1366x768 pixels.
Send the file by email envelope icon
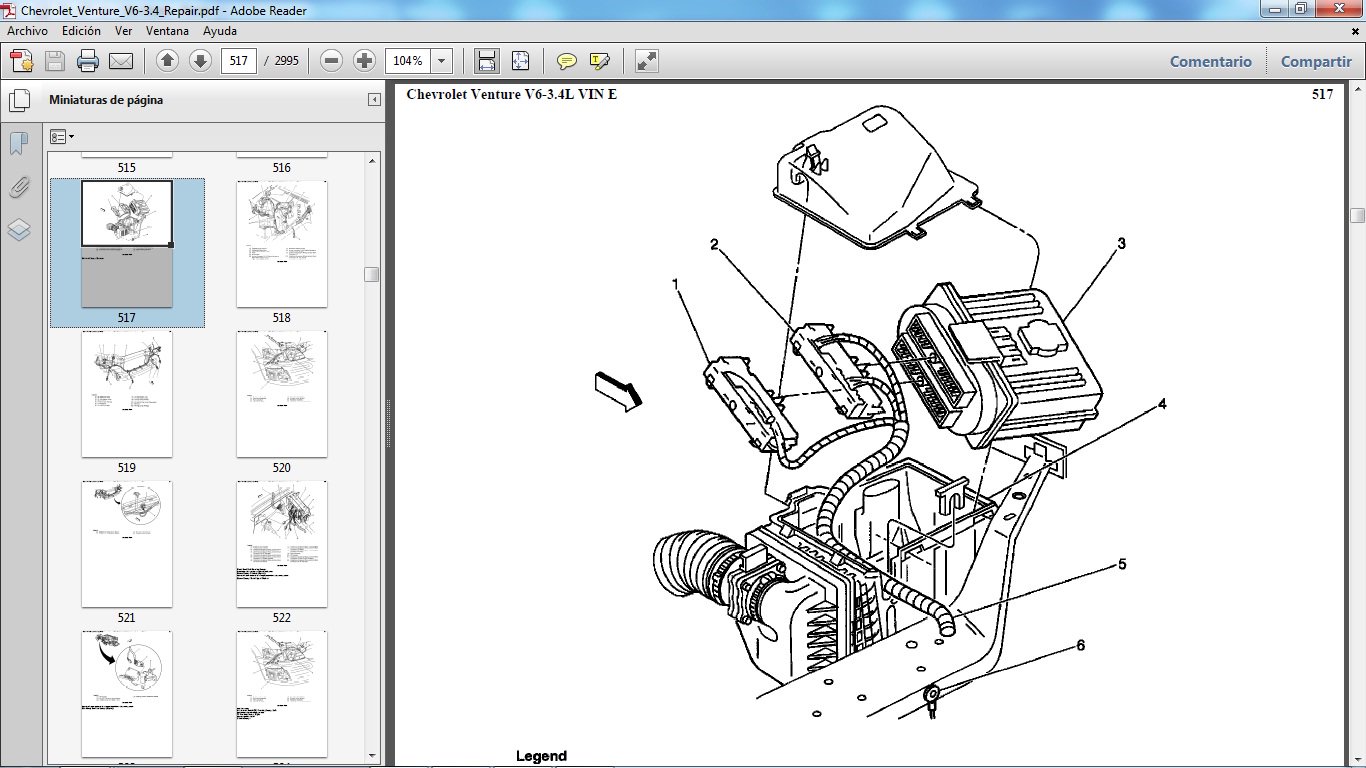[121, 61]
